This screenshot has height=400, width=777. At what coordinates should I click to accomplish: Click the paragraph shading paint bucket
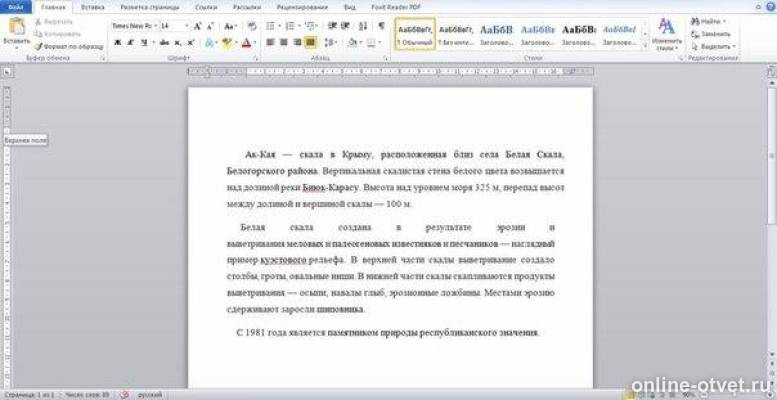click(x=352, y=43)
